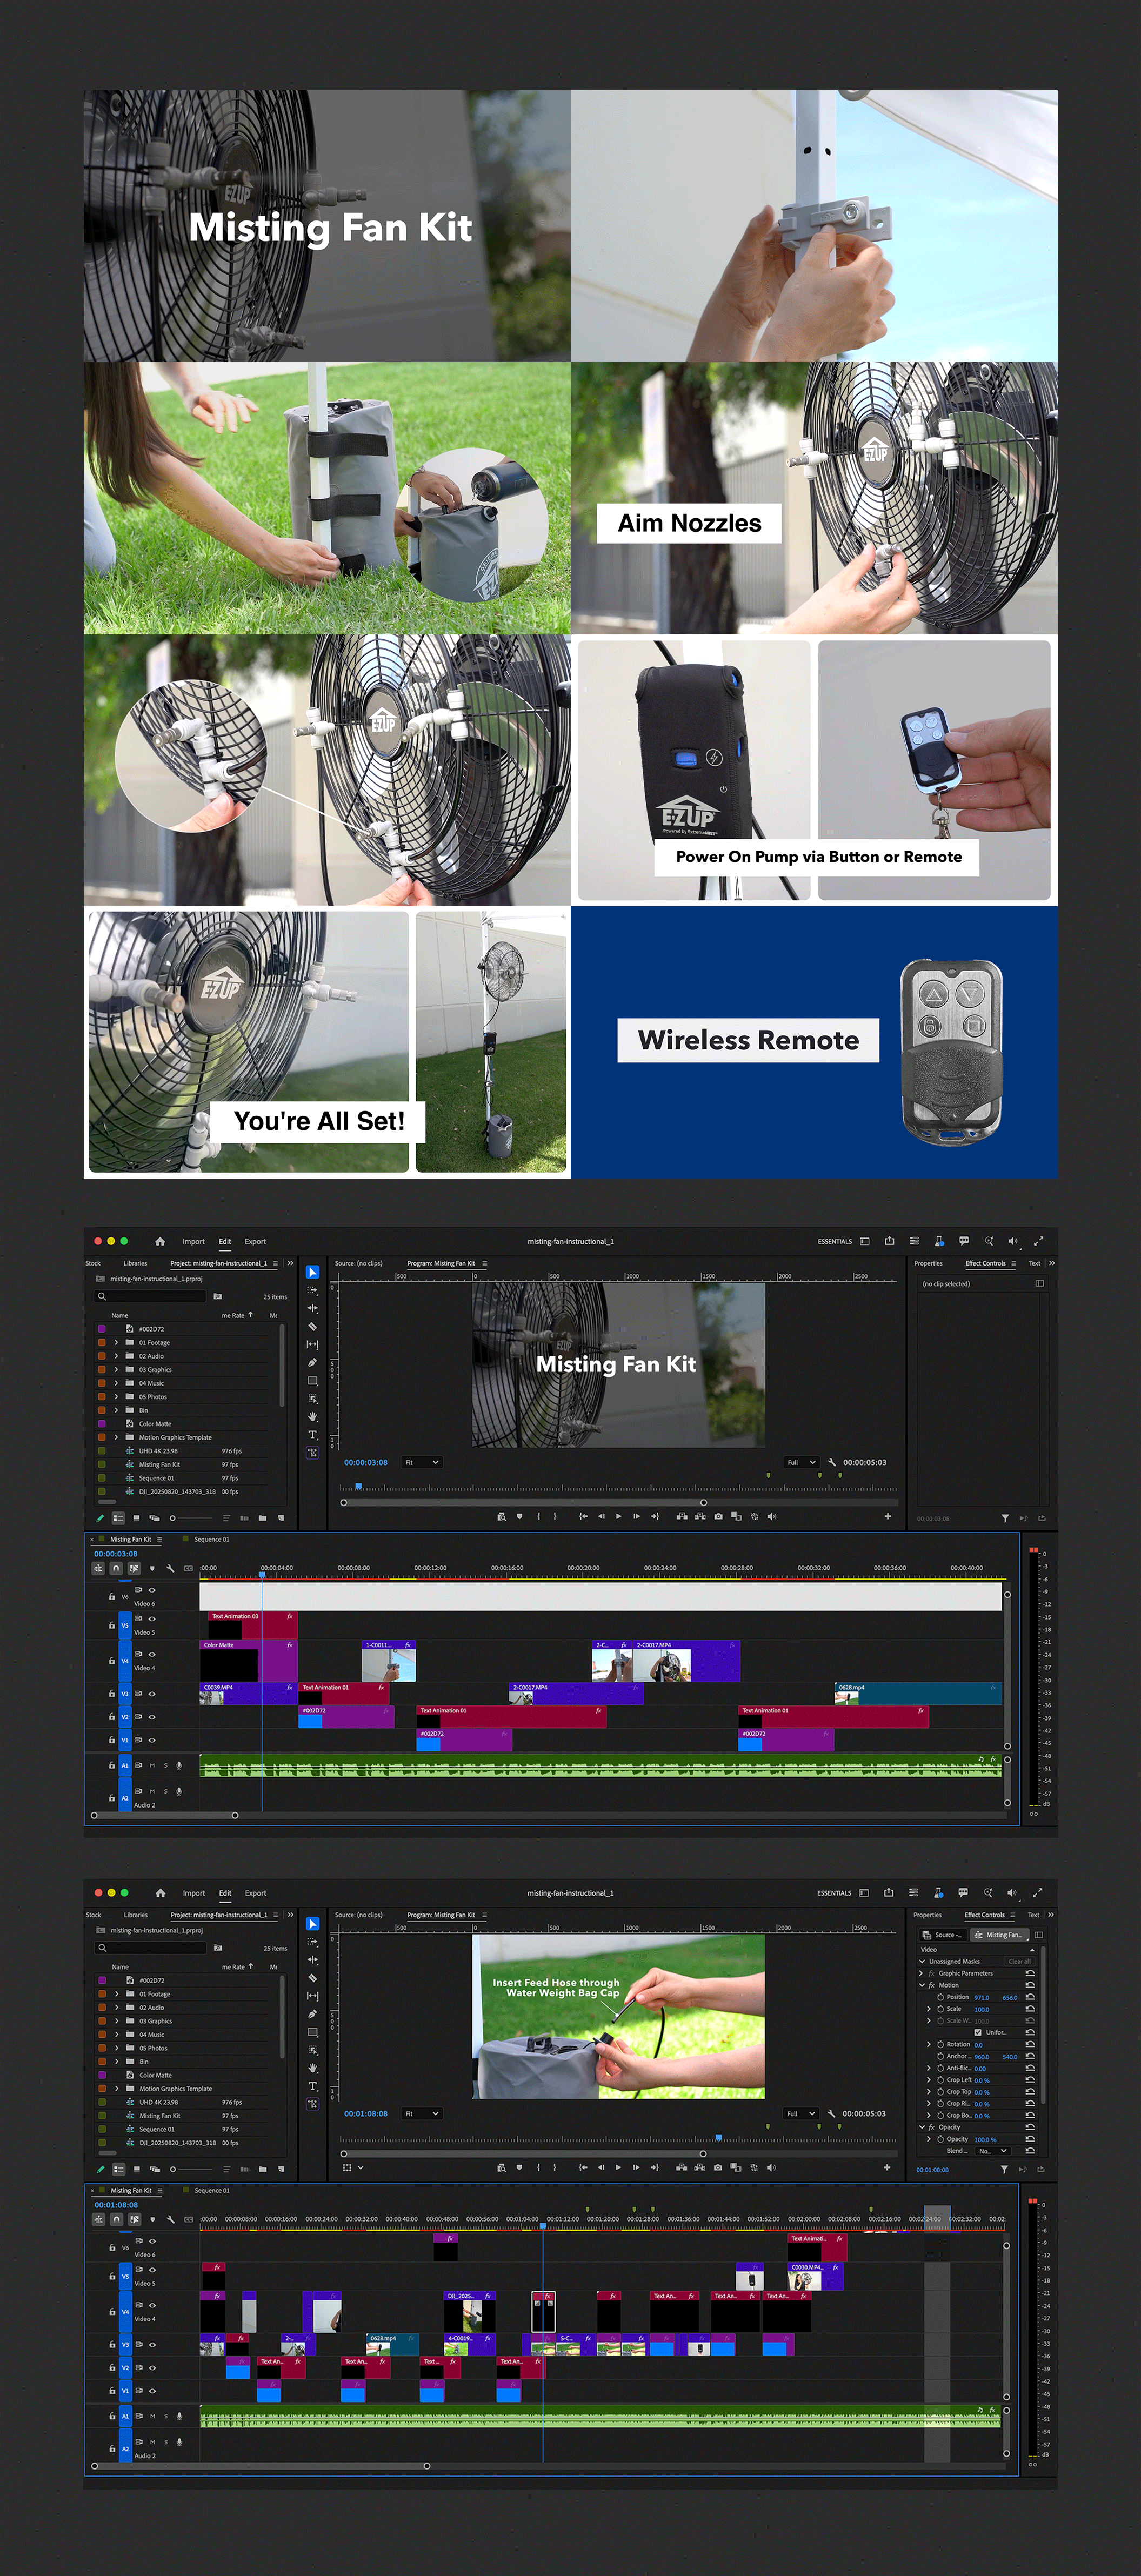Viewport: 1141px width, 2576px height.
Task: Open the Blend Mode dropdown under Opacity
Action: point(992,2151)
